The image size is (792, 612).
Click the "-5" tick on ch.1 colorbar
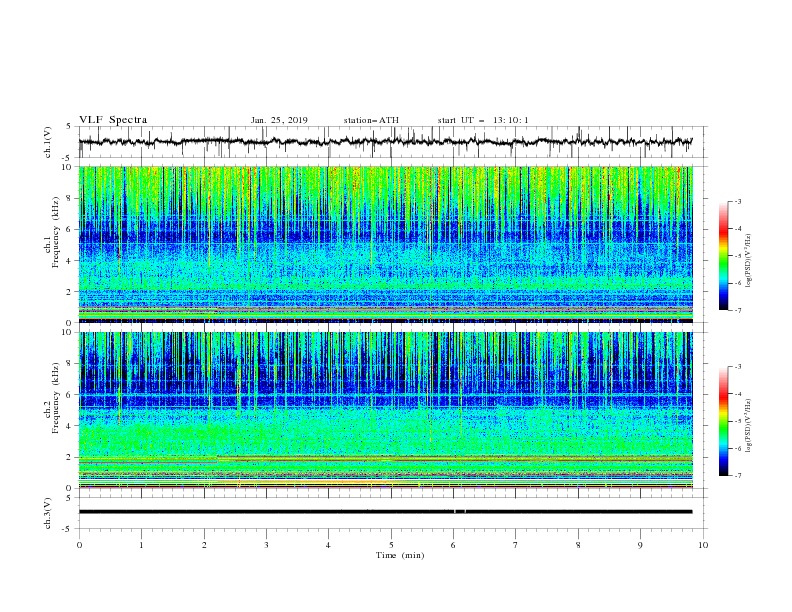(x=737, y=256)
